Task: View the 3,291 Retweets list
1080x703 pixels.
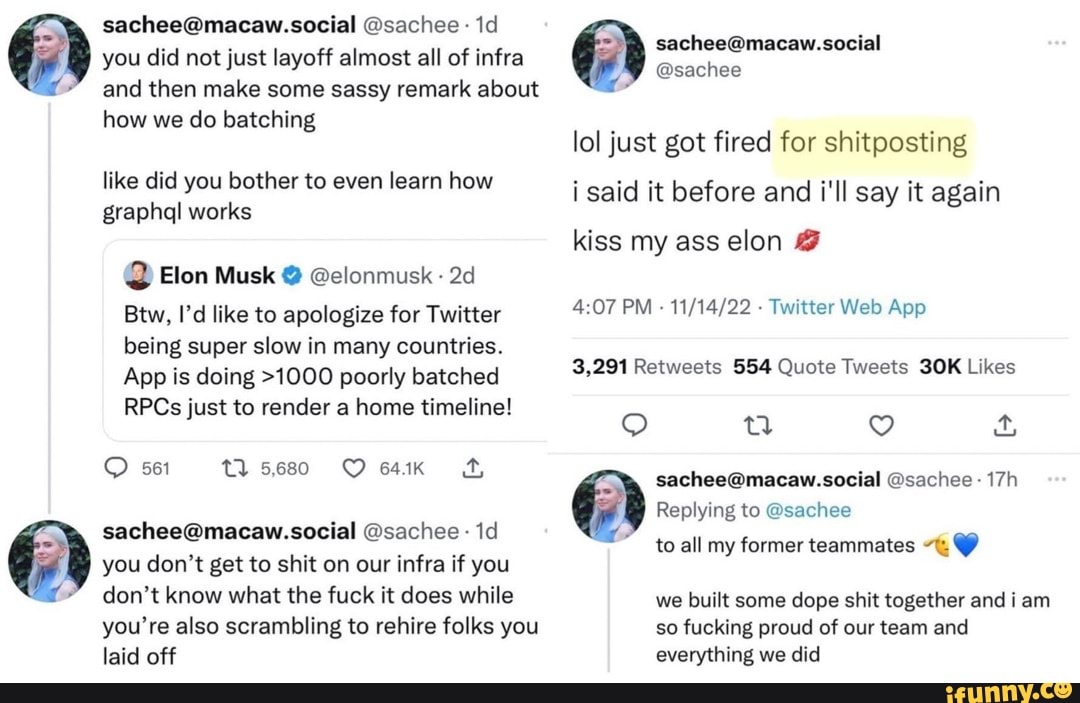Action: pos(646,367)
